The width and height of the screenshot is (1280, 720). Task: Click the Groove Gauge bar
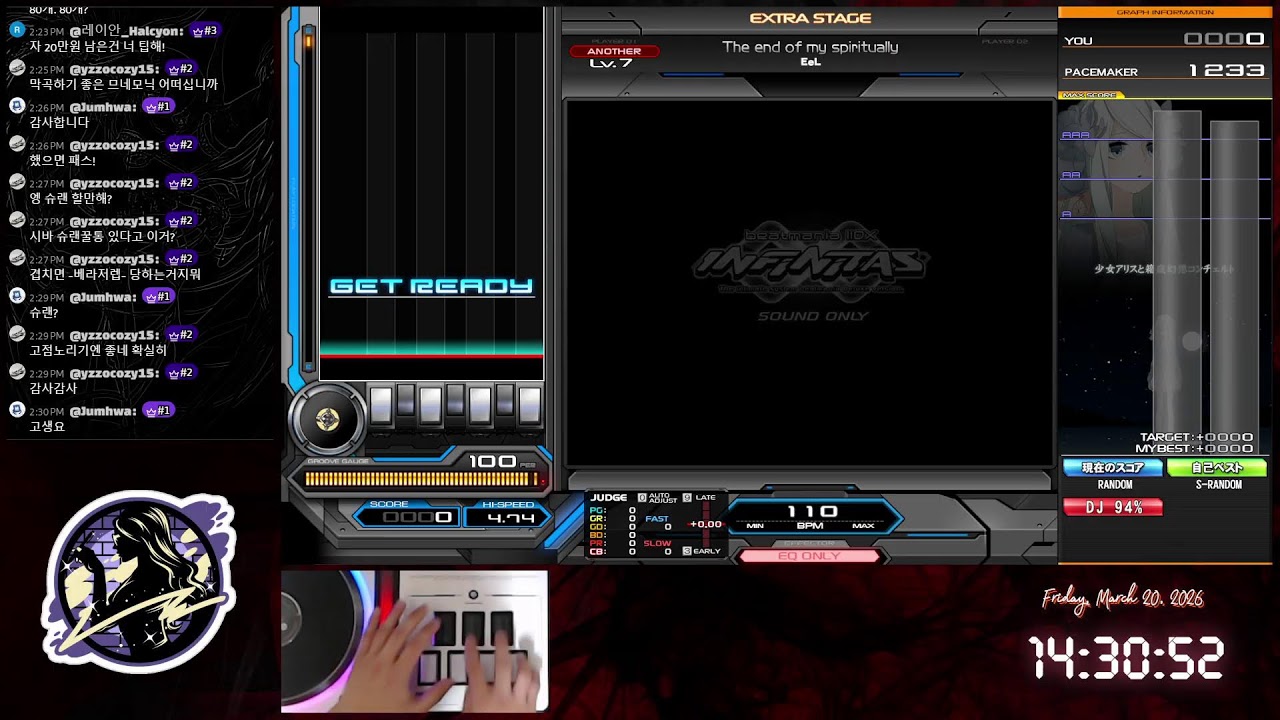click(424, 480)
